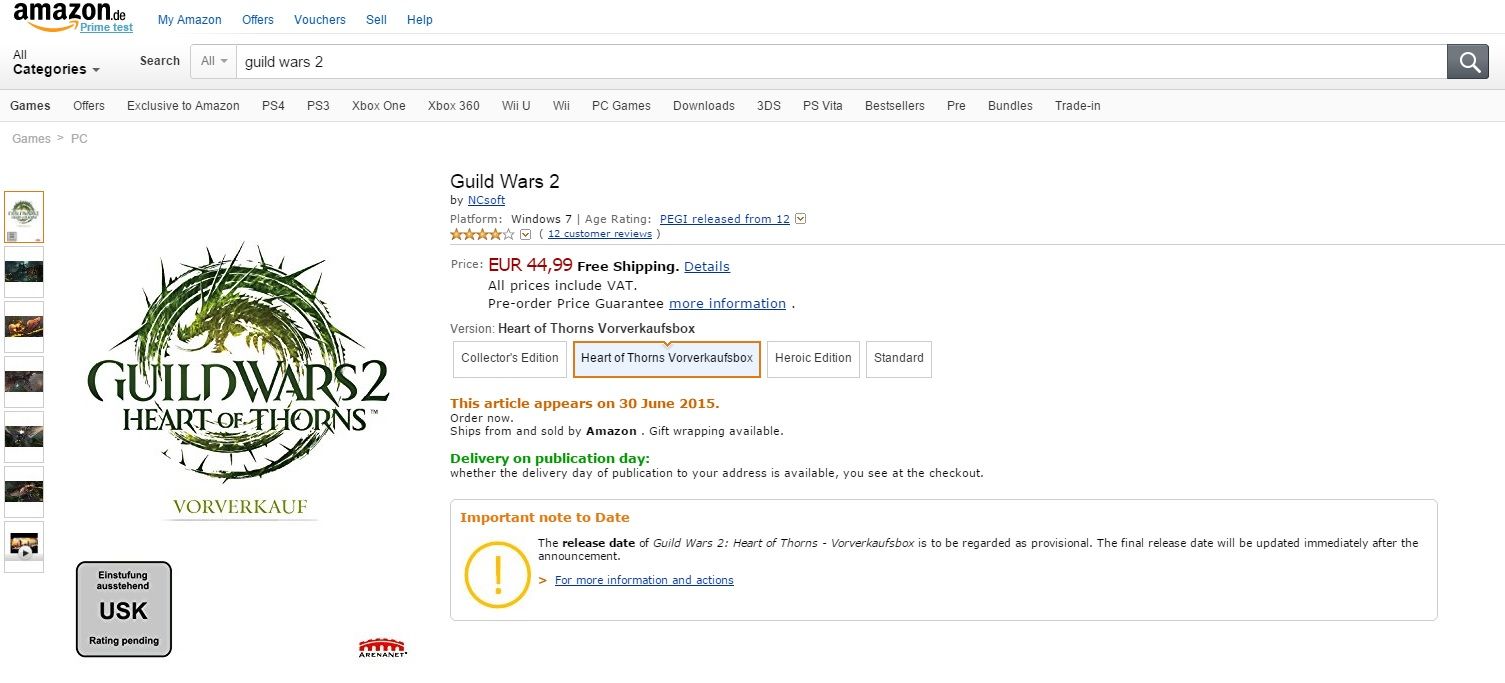Select the Standard version option
The height and width of the screenshot is (683, 1505).
(898, 359)
